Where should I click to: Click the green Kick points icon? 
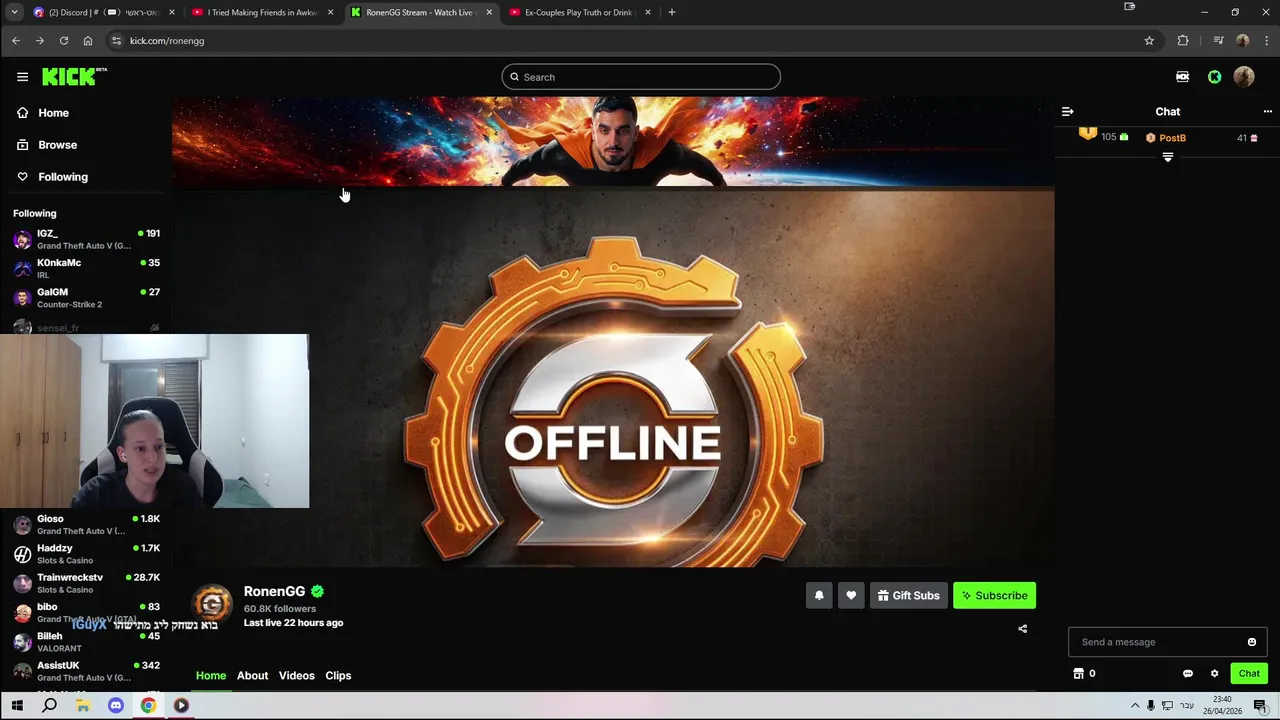(x=1214, y=77)
